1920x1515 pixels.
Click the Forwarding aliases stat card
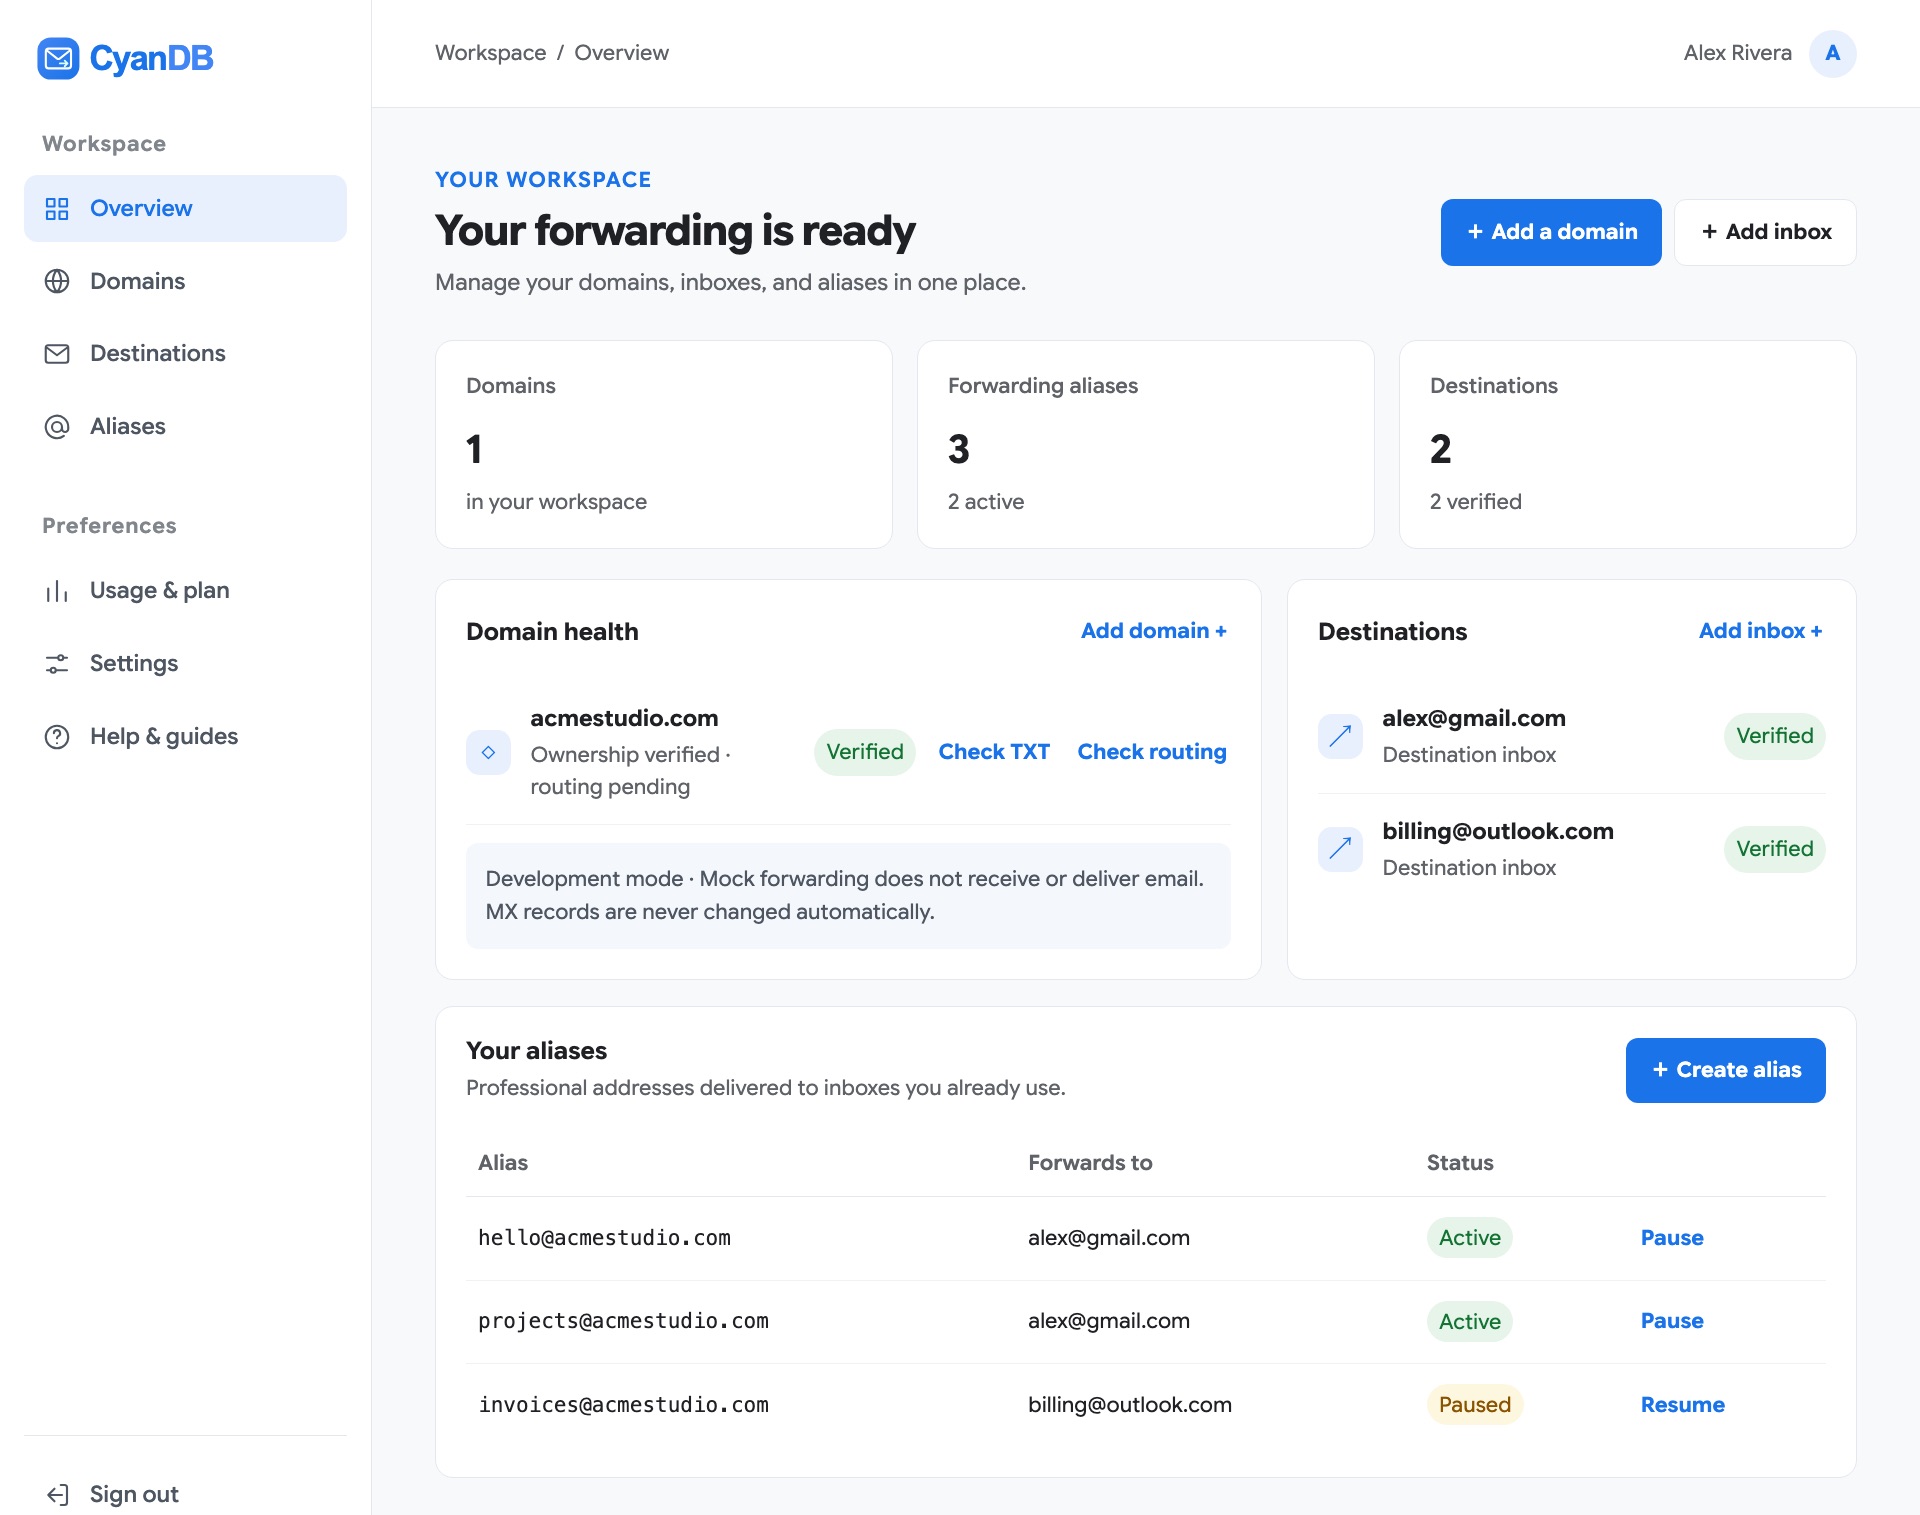tap(1145, 444)
